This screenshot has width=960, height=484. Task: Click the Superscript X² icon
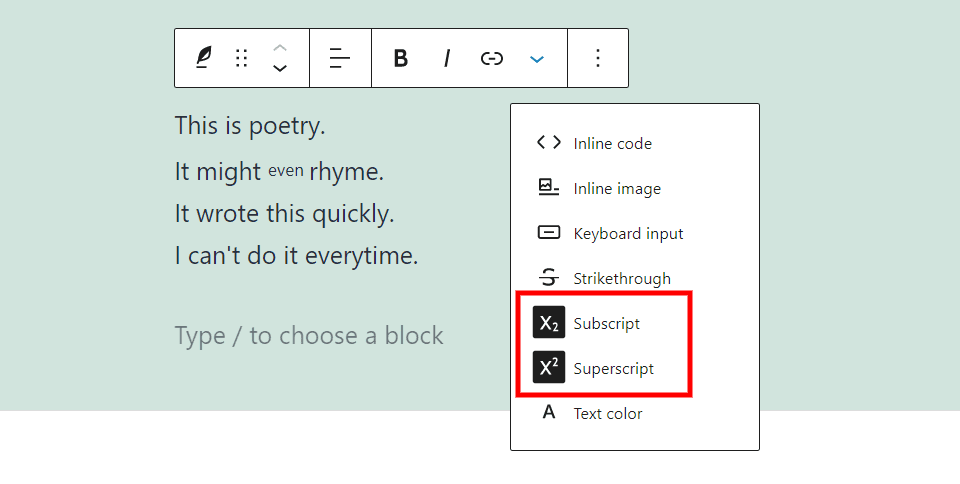549,368
